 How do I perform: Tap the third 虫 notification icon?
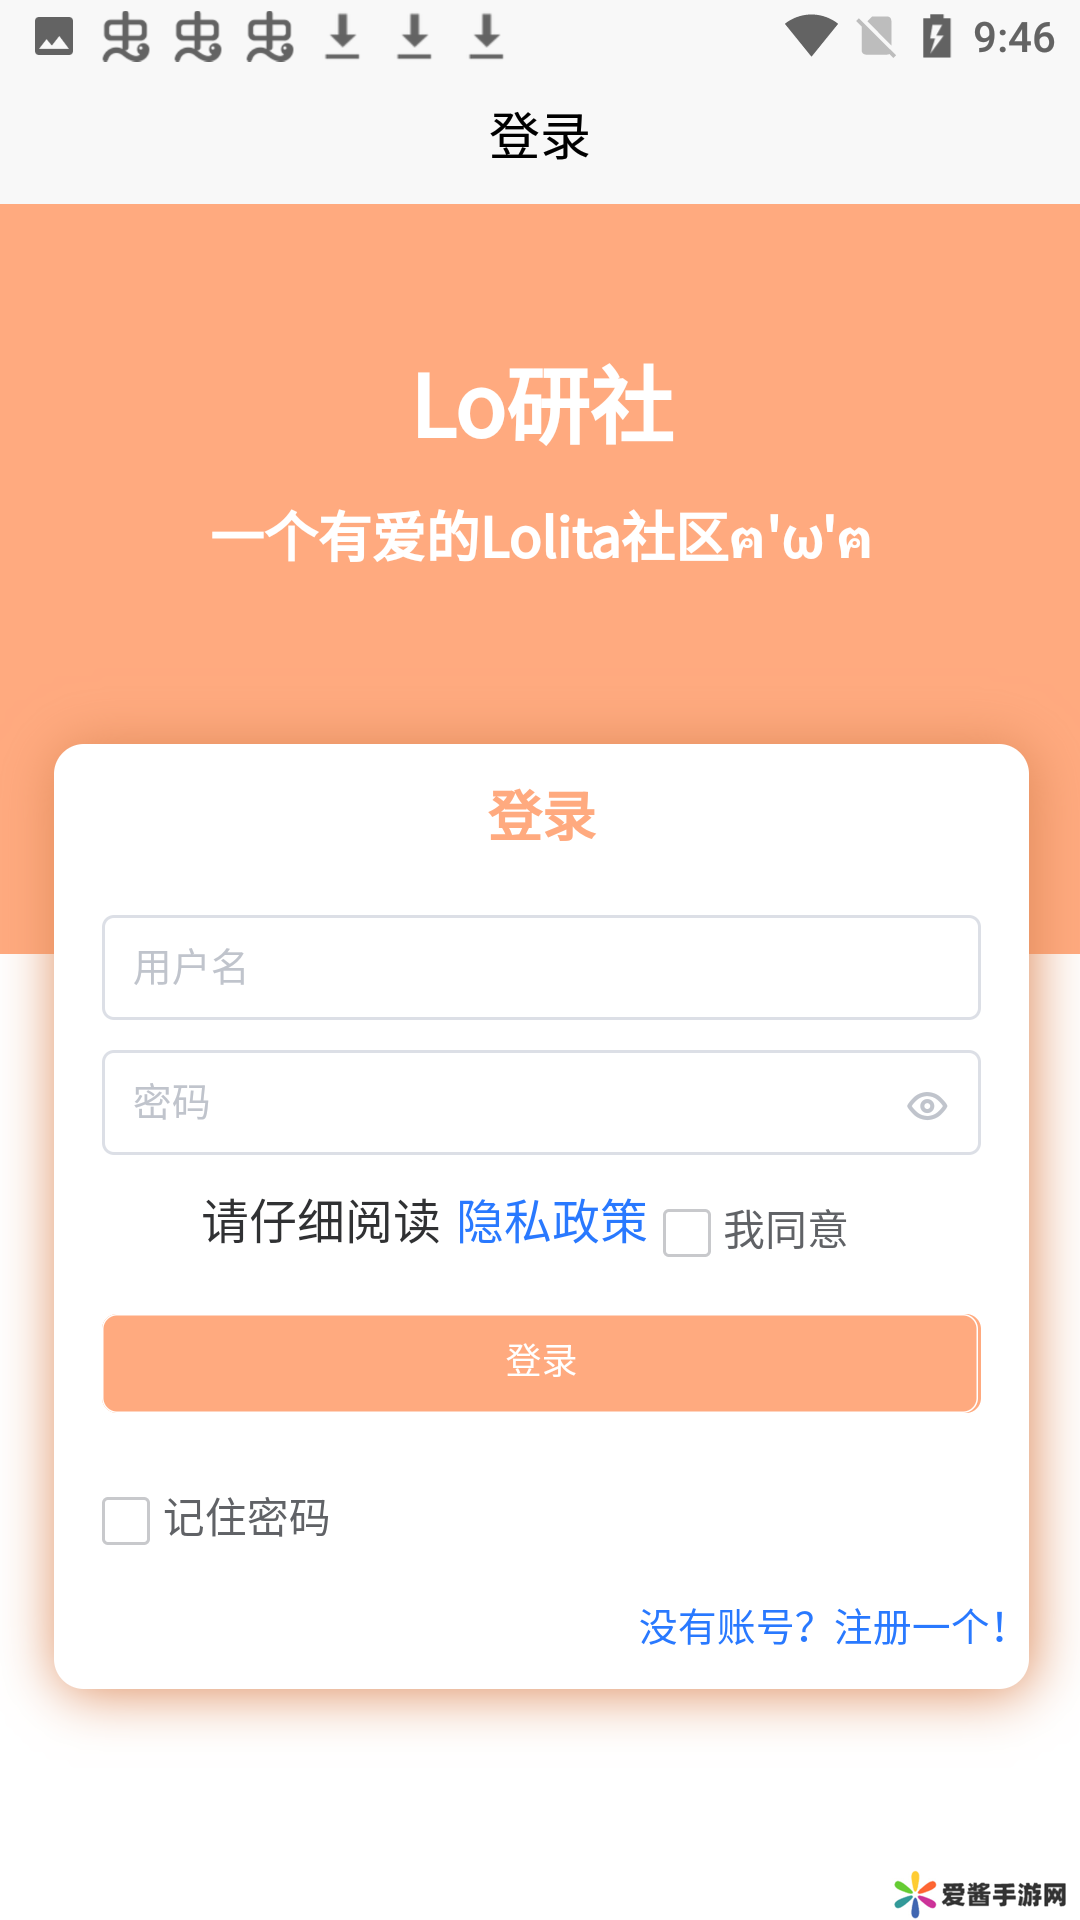point(270,38)
